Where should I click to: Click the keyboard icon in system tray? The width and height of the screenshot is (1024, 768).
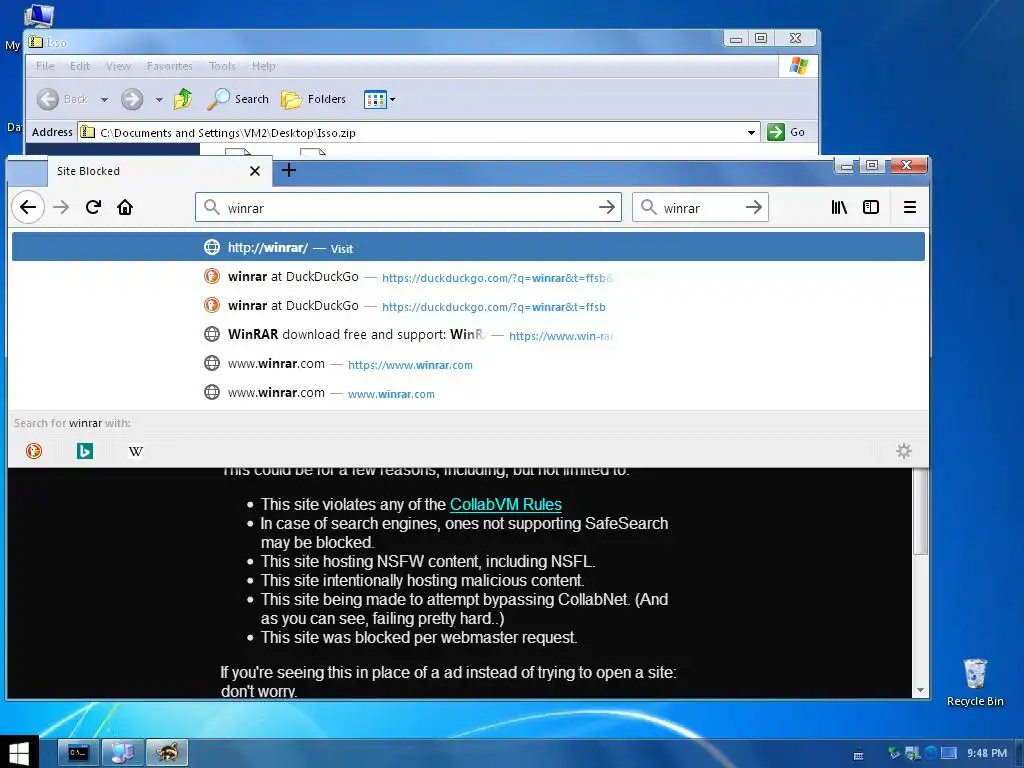[x=859, y=756]
